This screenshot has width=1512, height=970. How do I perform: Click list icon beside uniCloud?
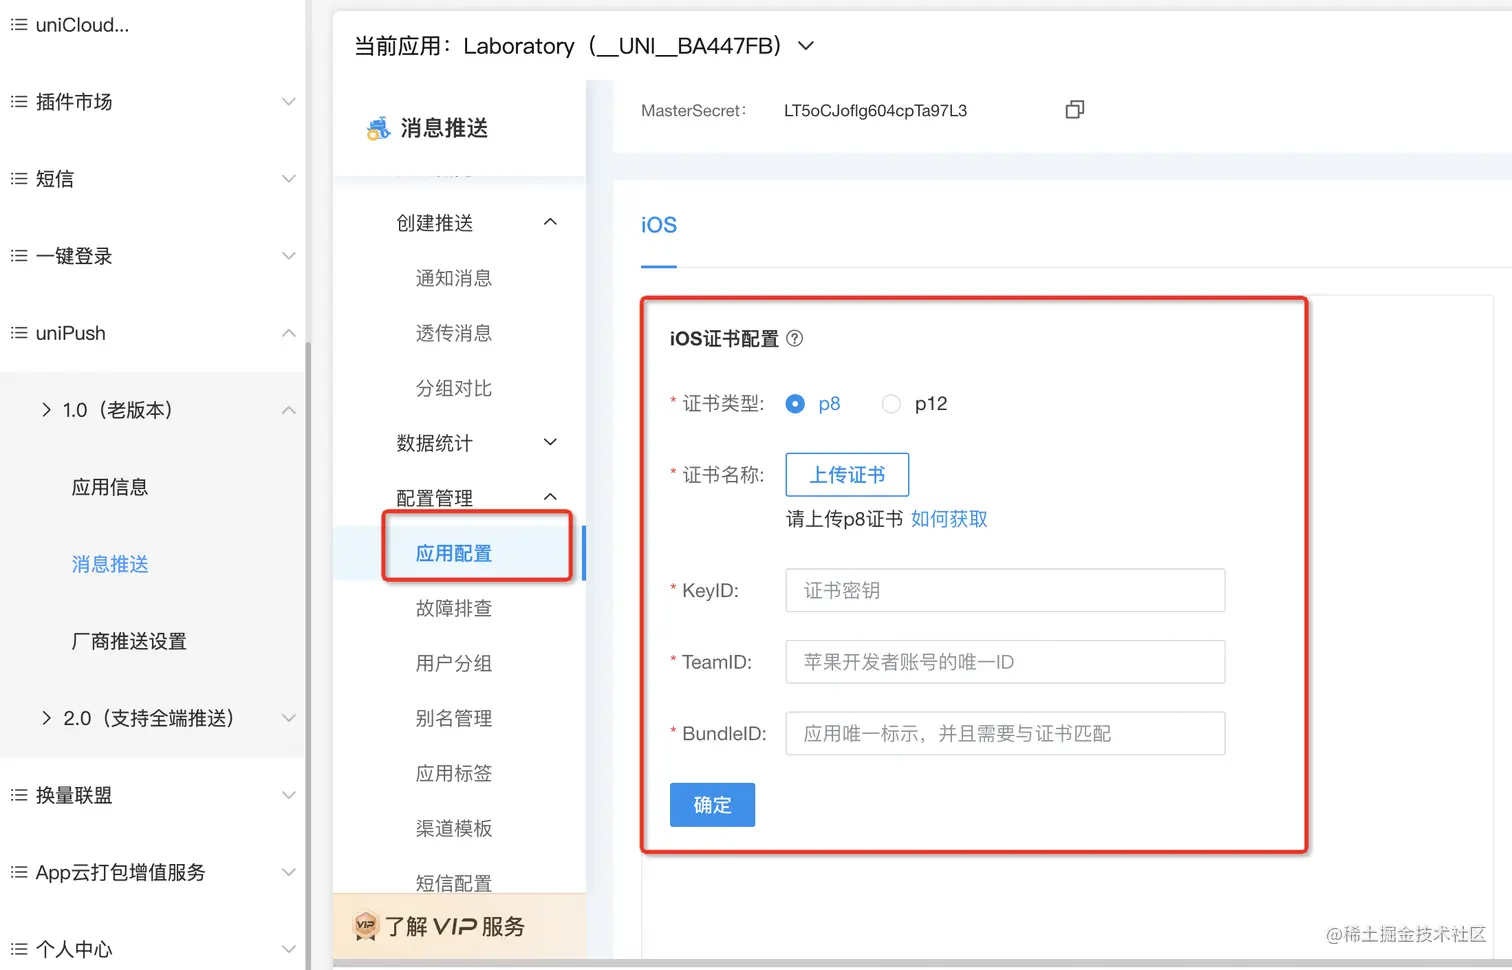[x=19, y=25]
